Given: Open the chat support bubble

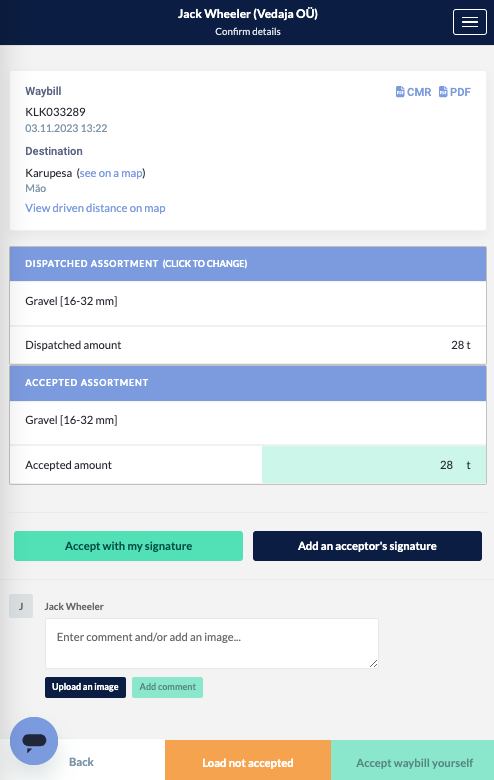Looking at the screenshot, I should click(34, 741).
